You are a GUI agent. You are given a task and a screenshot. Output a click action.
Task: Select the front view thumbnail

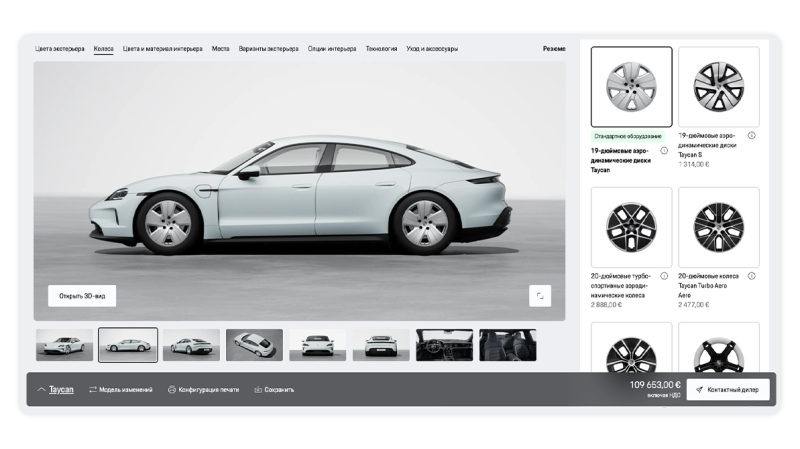click(x=318, y=345)
